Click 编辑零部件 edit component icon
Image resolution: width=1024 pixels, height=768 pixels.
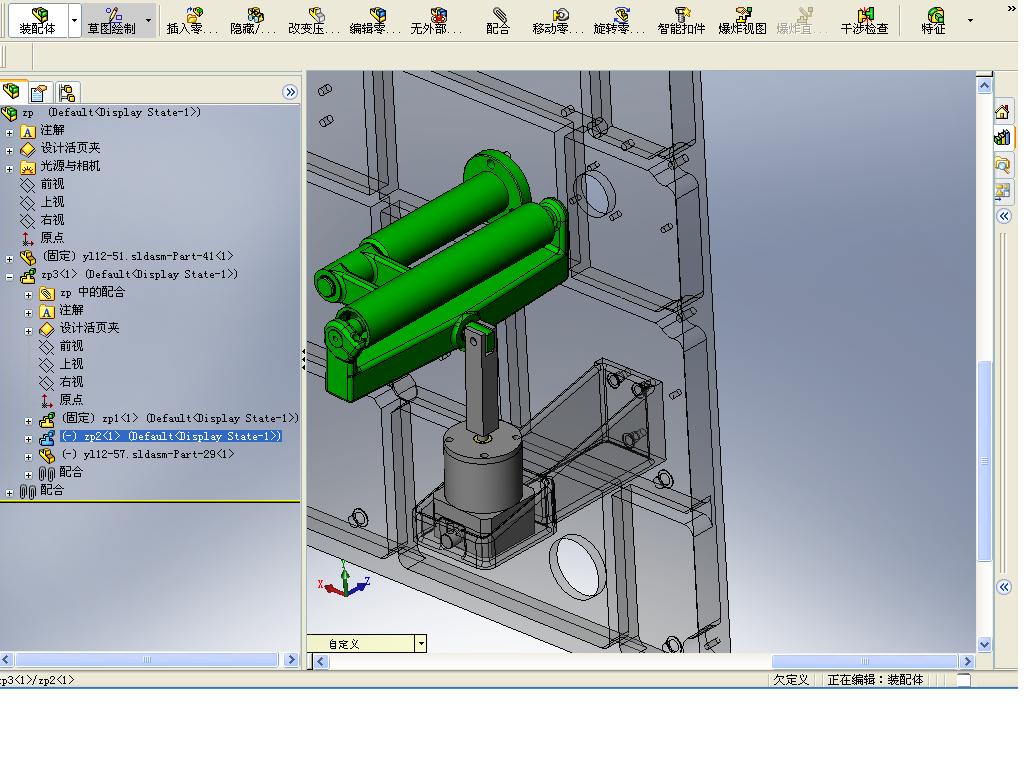[x=375, y=20]
